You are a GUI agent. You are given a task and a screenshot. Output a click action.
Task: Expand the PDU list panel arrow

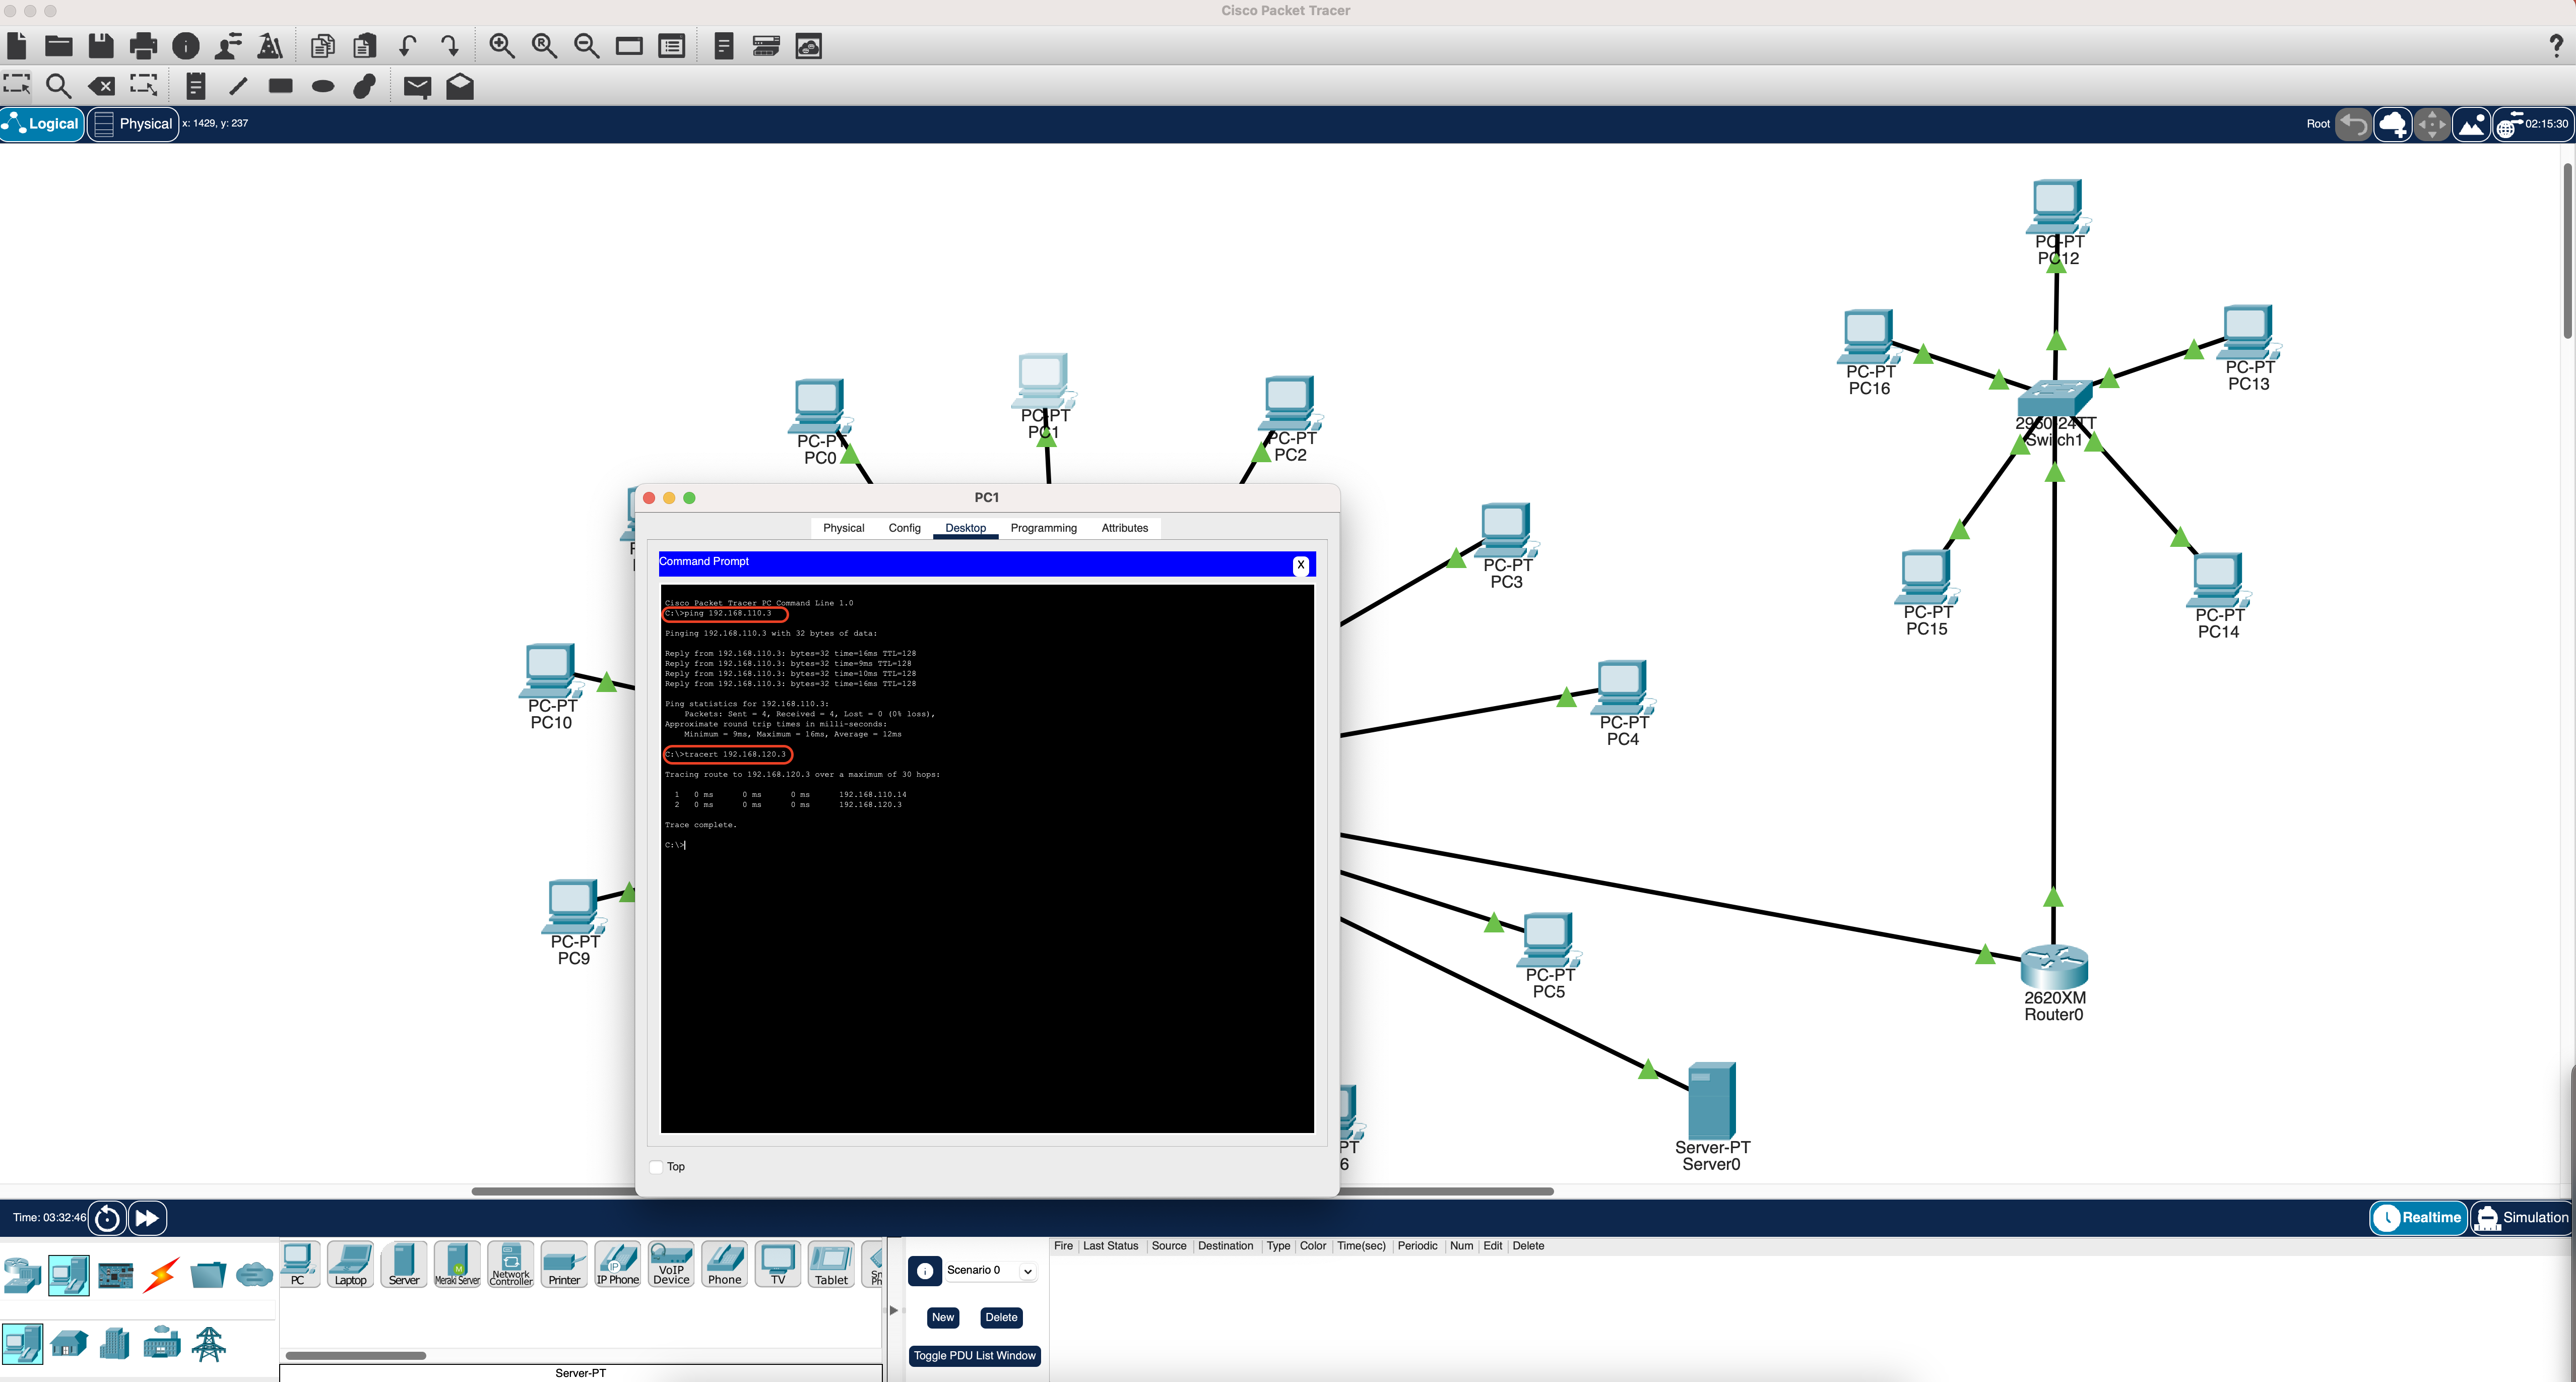[x=893, y=1310]
